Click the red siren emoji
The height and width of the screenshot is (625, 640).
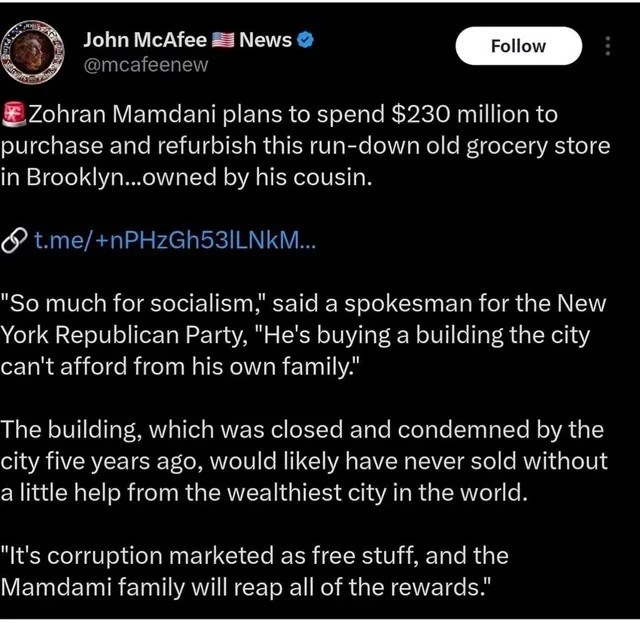(14, 114)
